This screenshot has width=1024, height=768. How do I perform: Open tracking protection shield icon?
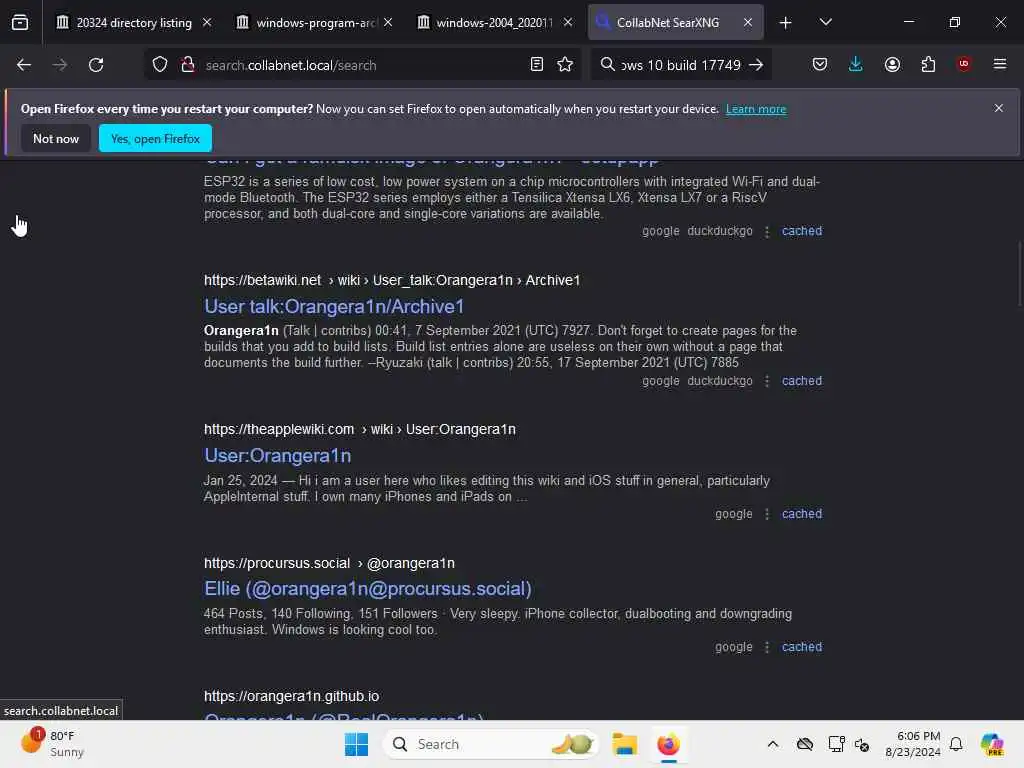(160, 65)
